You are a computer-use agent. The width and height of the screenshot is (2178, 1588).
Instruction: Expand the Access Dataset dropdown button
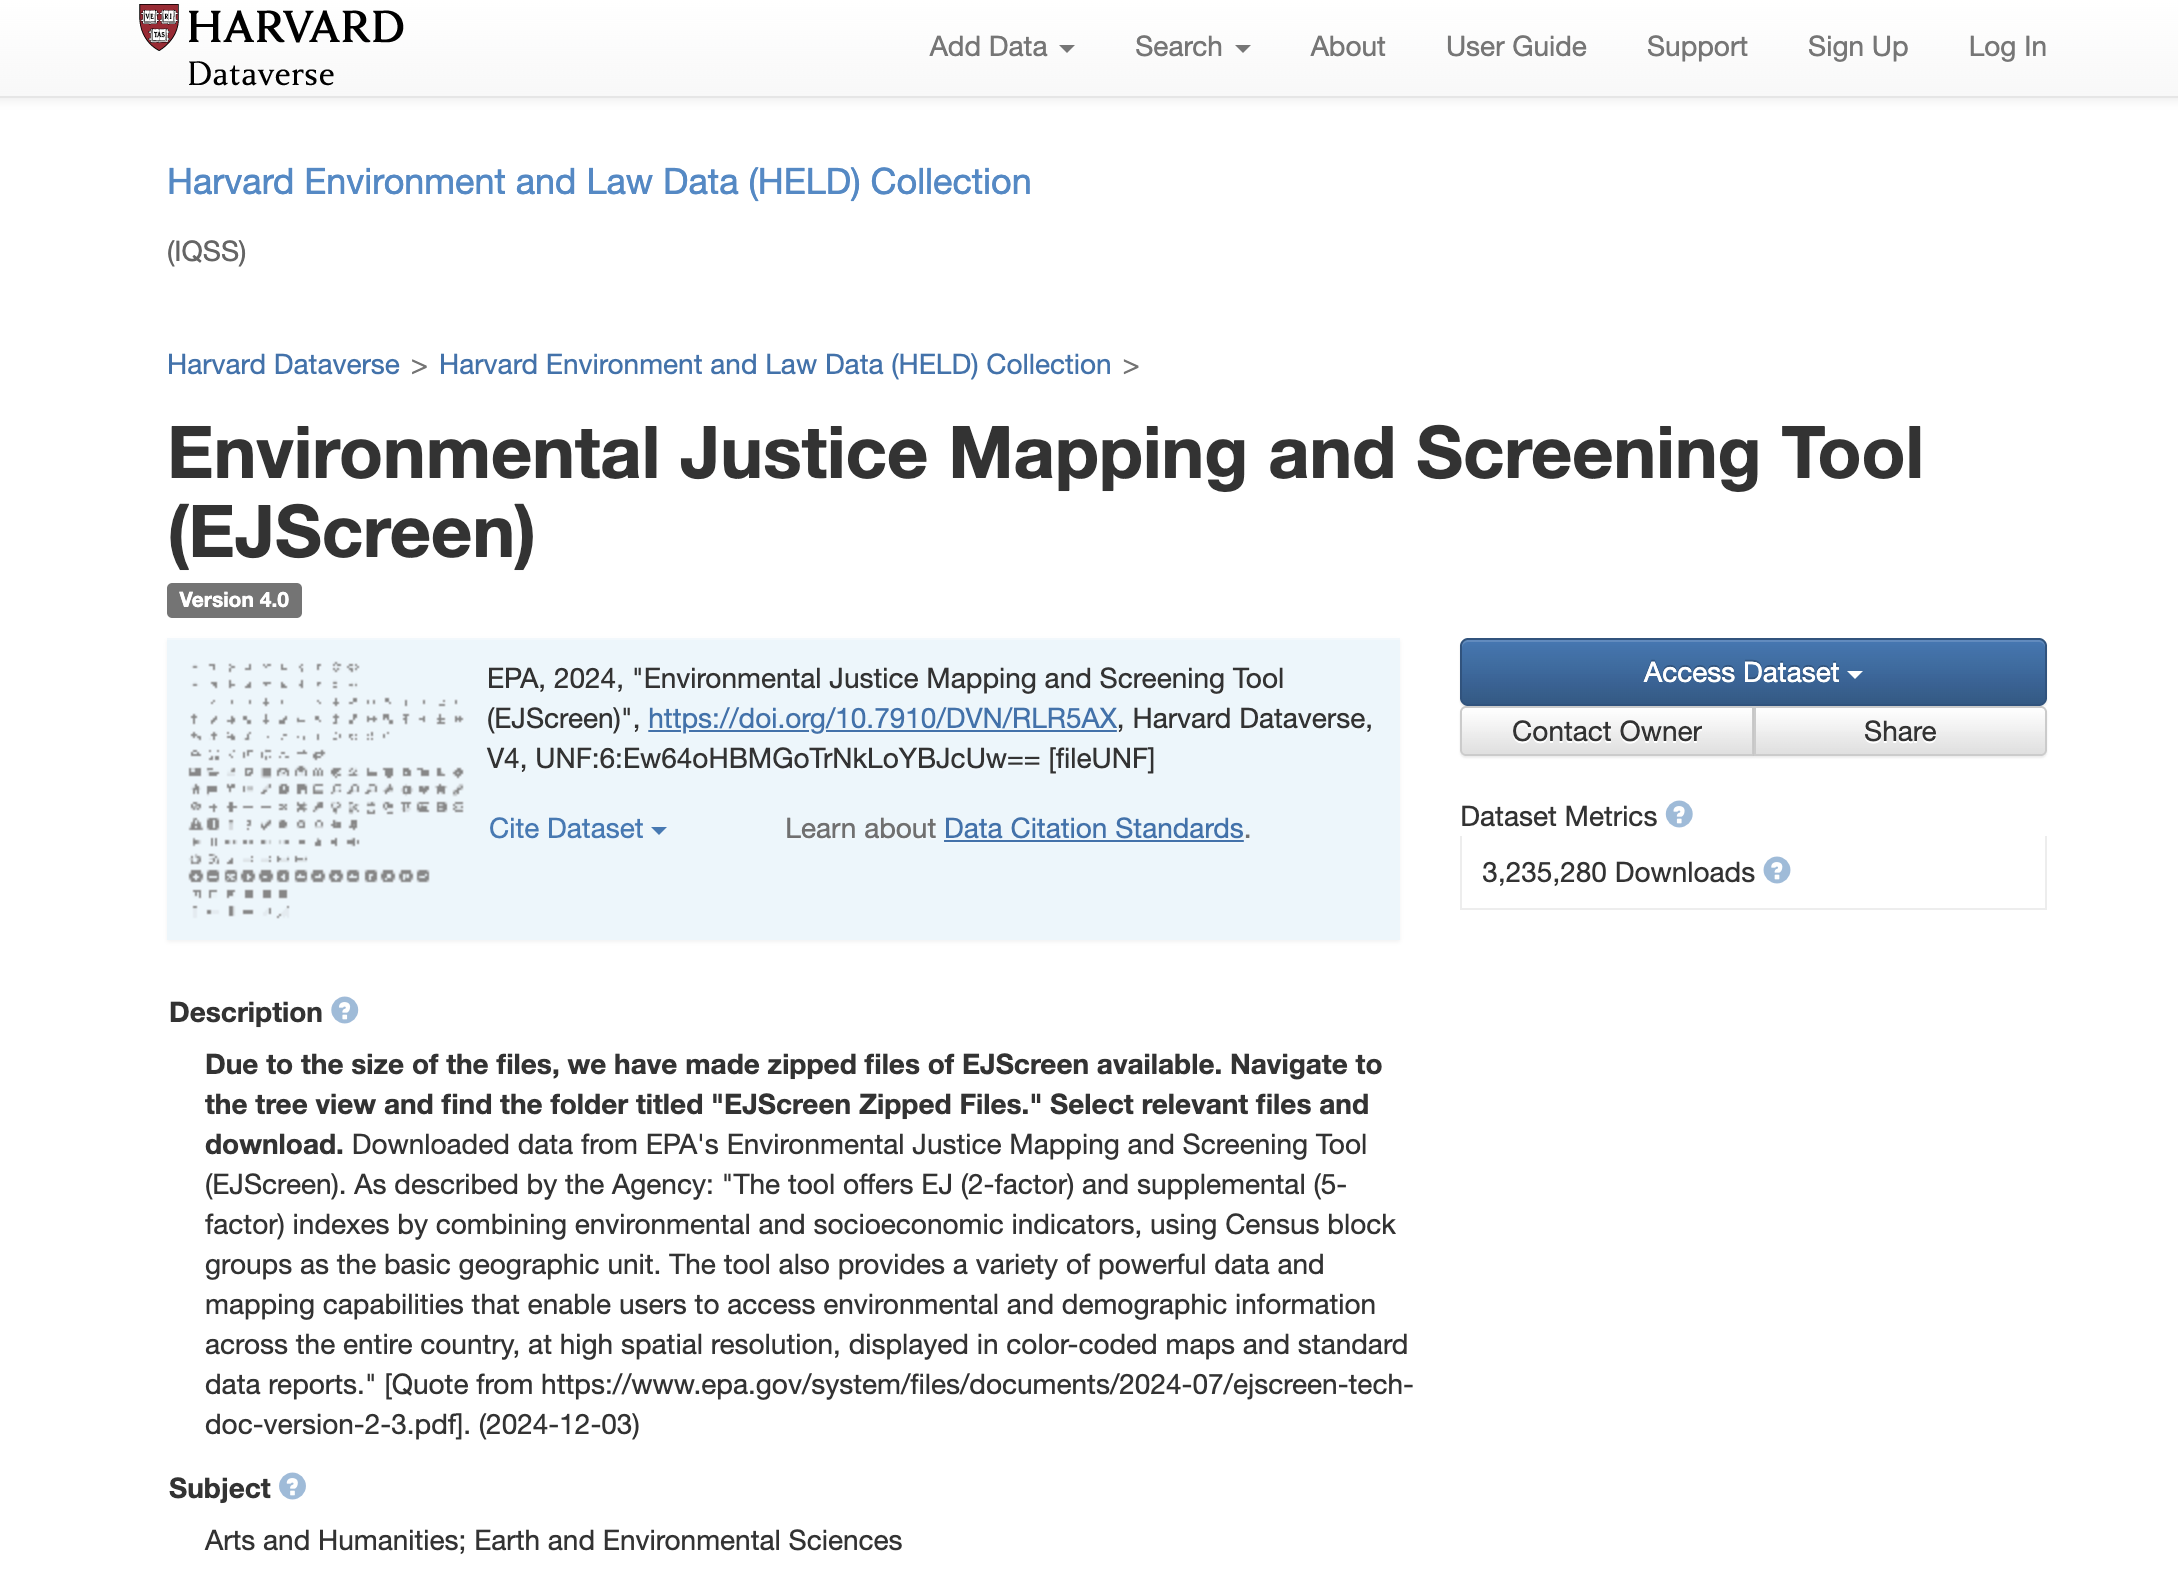pyautogui.click(x=1753, y=672)
